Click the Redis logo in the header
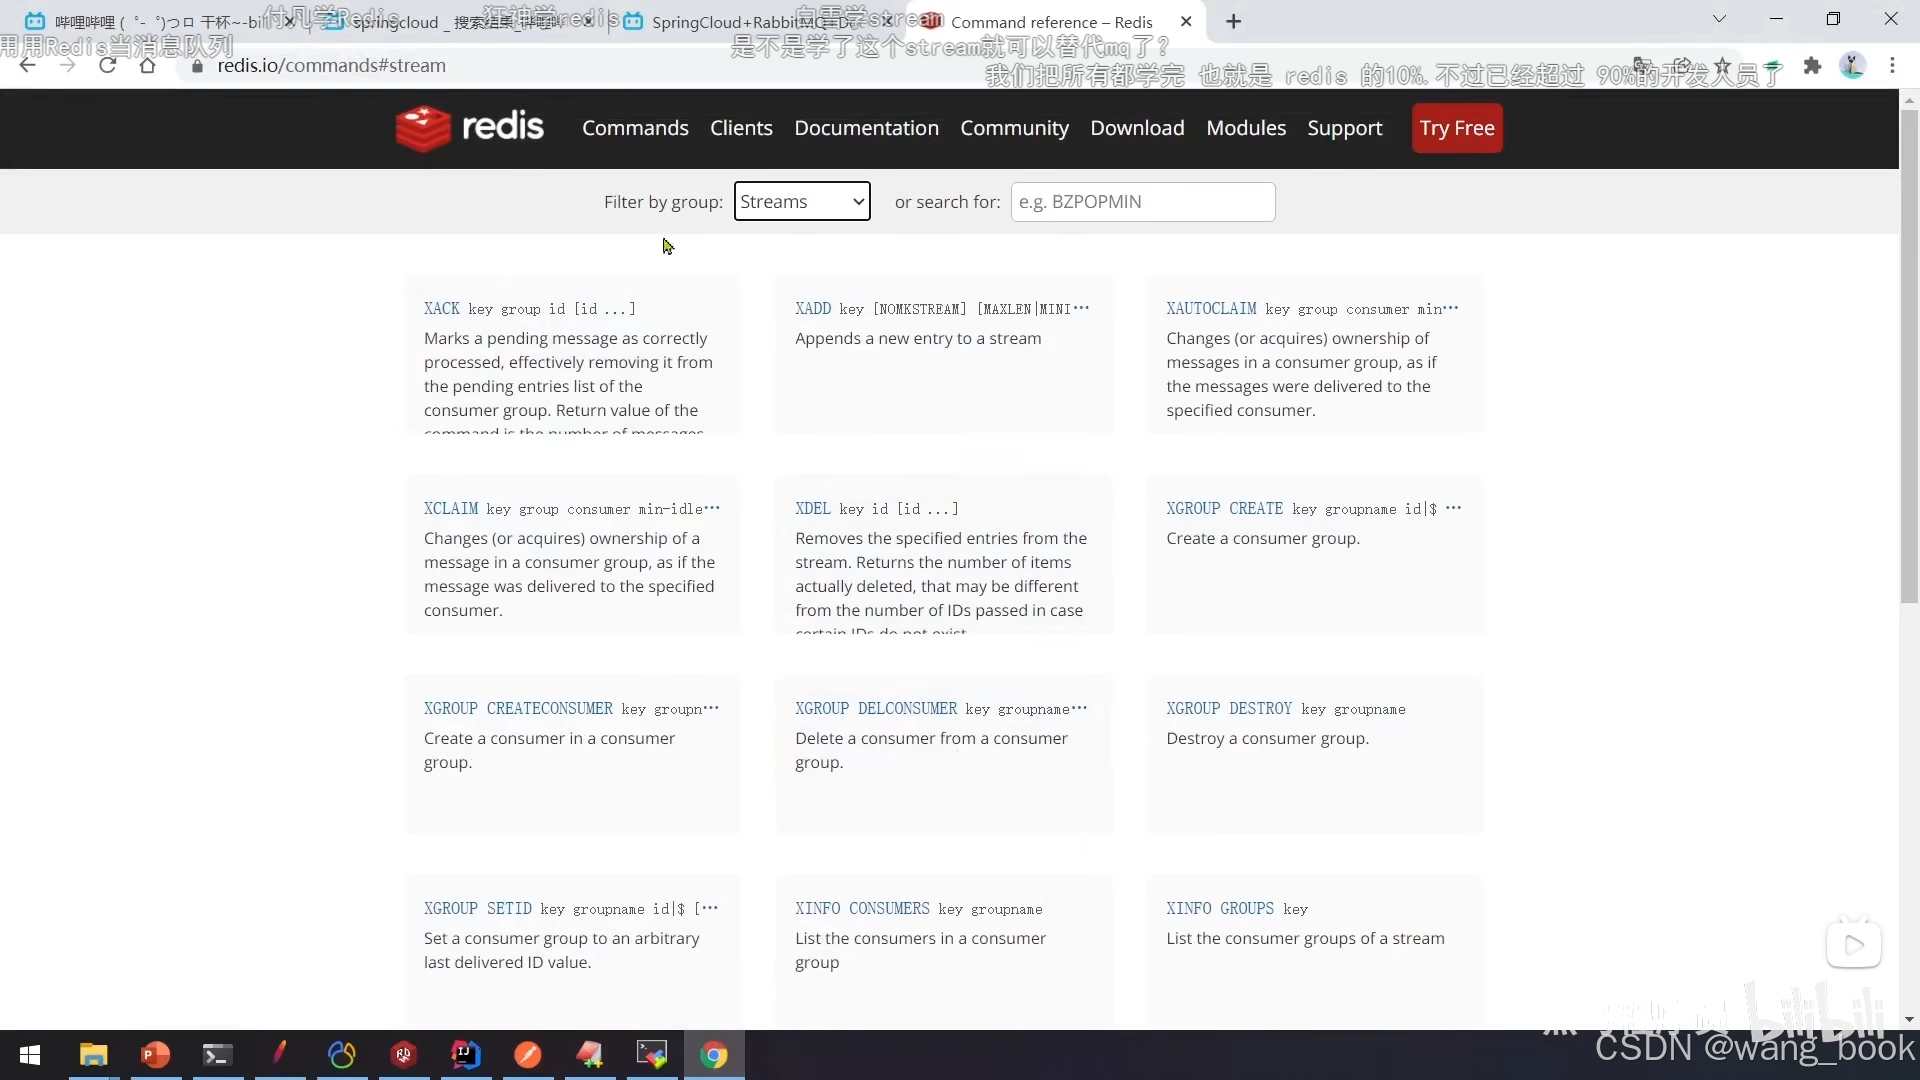The image size is (1920, 1080). tap(469, 128)
